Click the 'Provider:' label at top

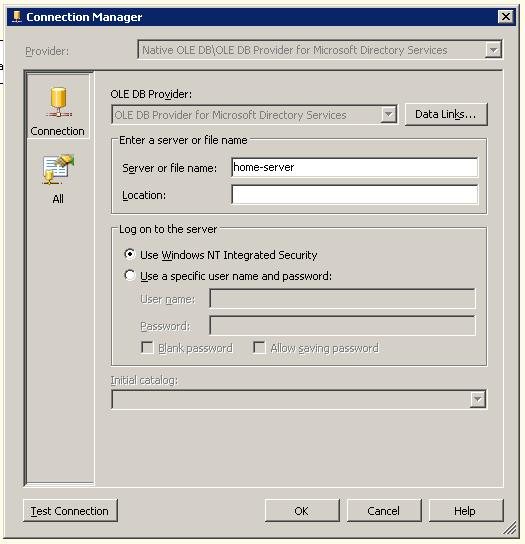pyautogui.click(x=47, y=51)
